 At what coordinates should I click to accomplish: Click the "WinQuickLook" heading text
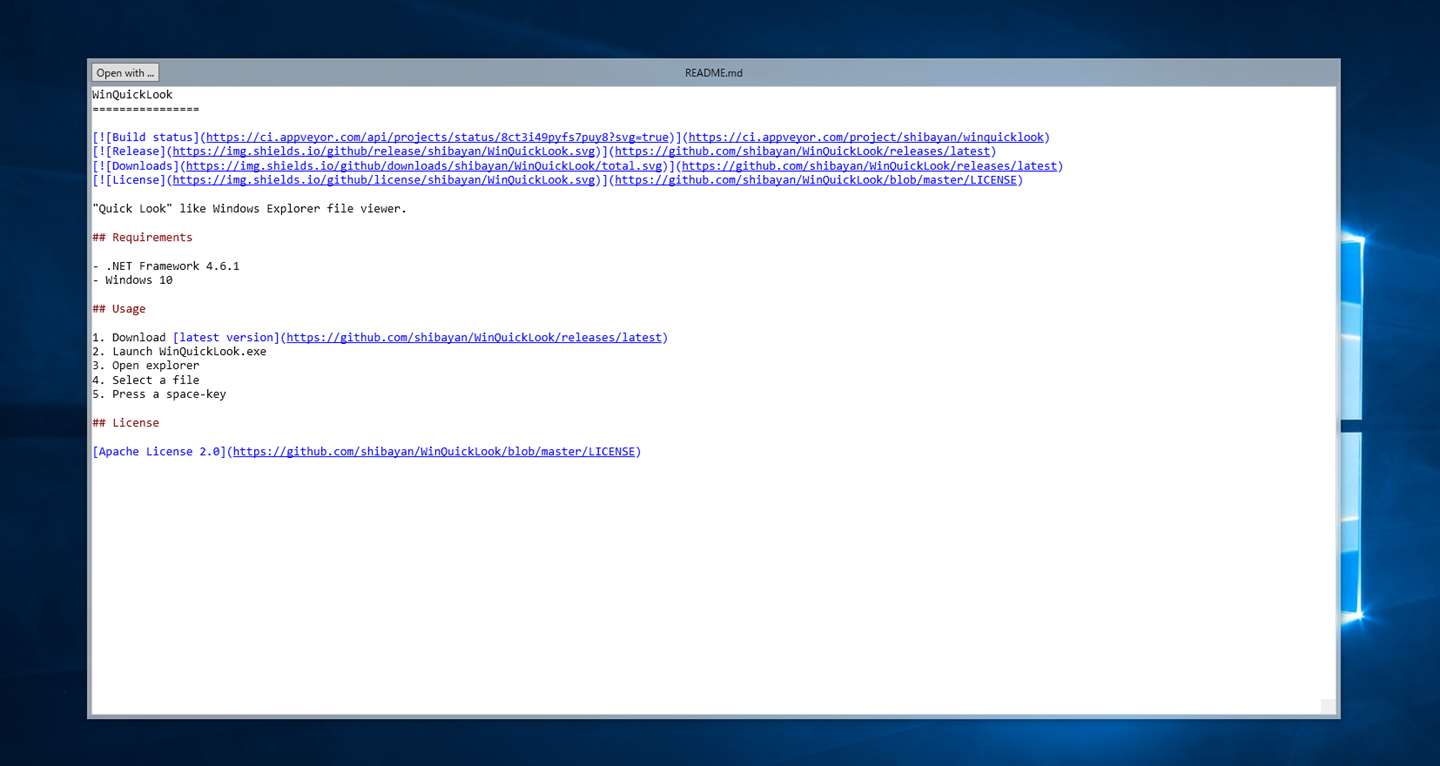(x=132, y=95)
